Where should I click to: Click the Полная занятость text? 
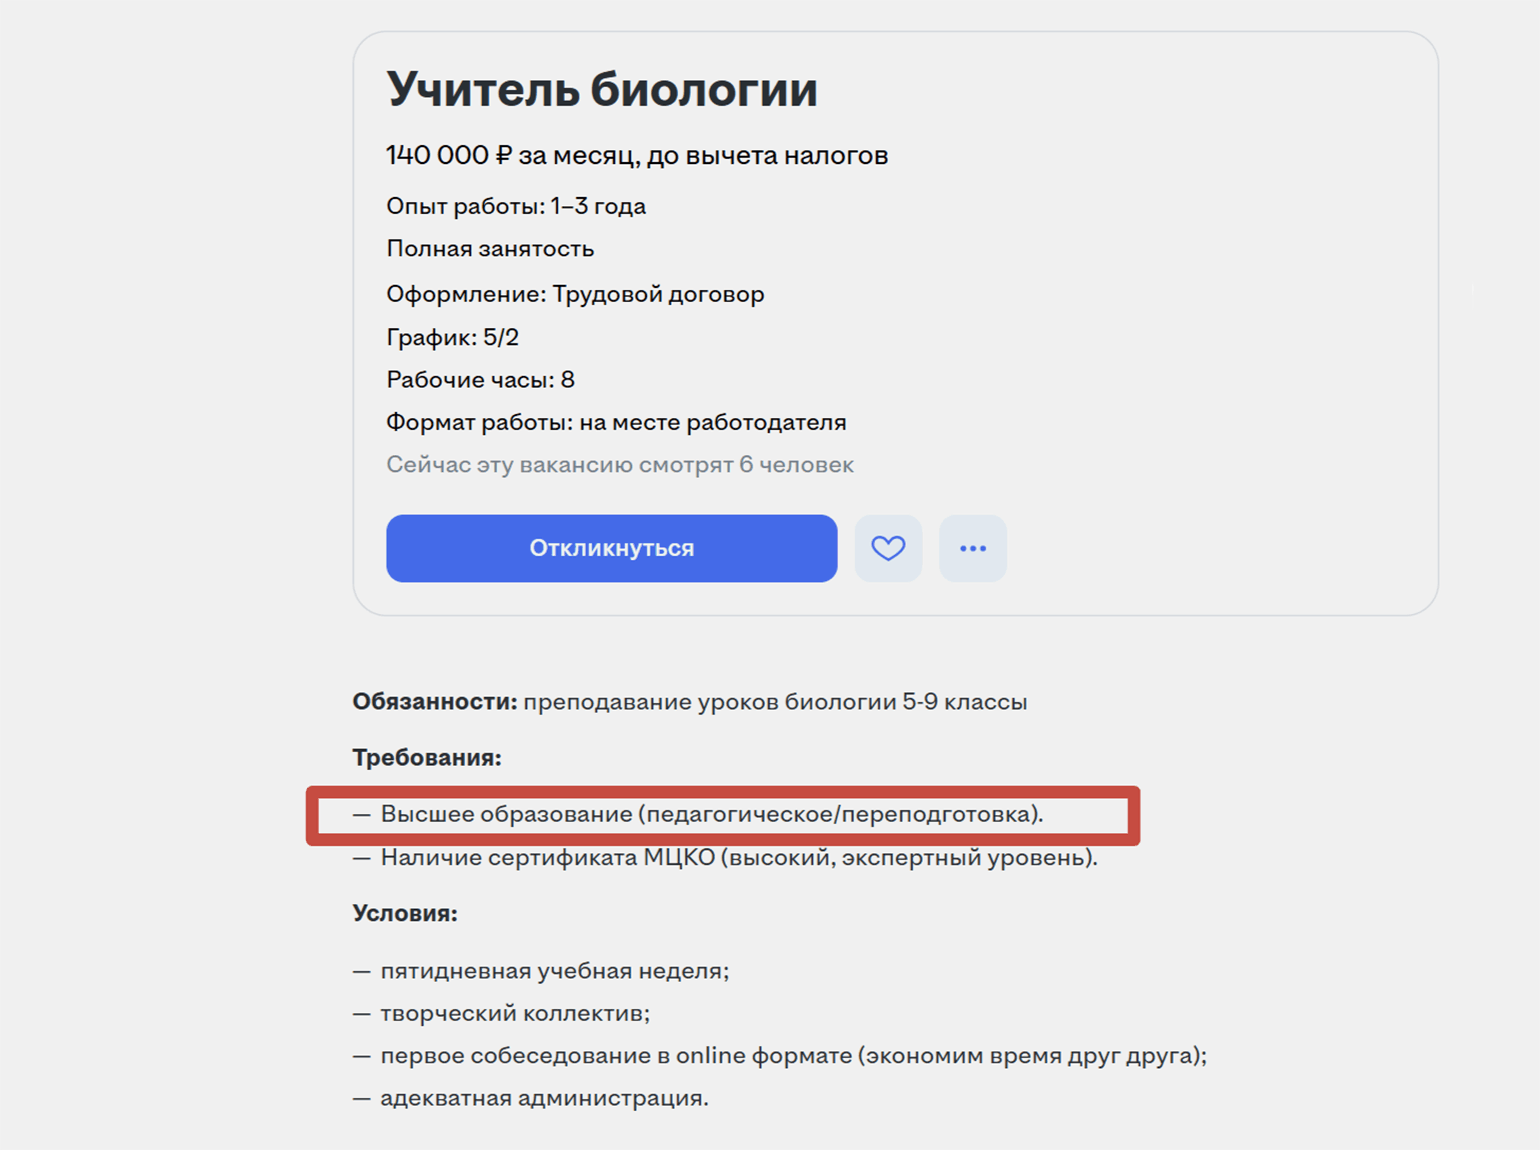click(490, 249)
